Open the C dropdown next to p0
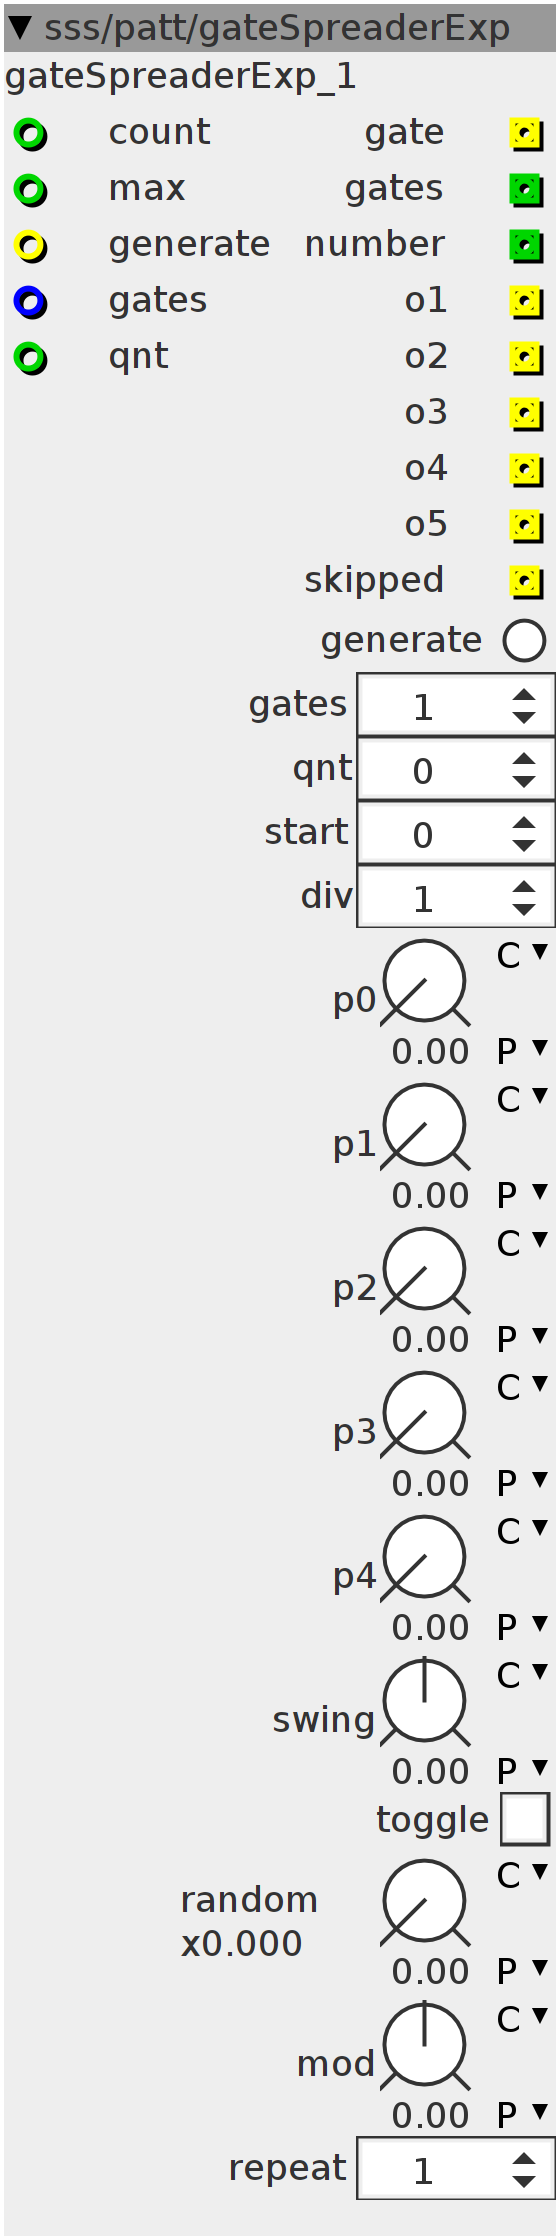560x2240 pixels. click(523, 955)
